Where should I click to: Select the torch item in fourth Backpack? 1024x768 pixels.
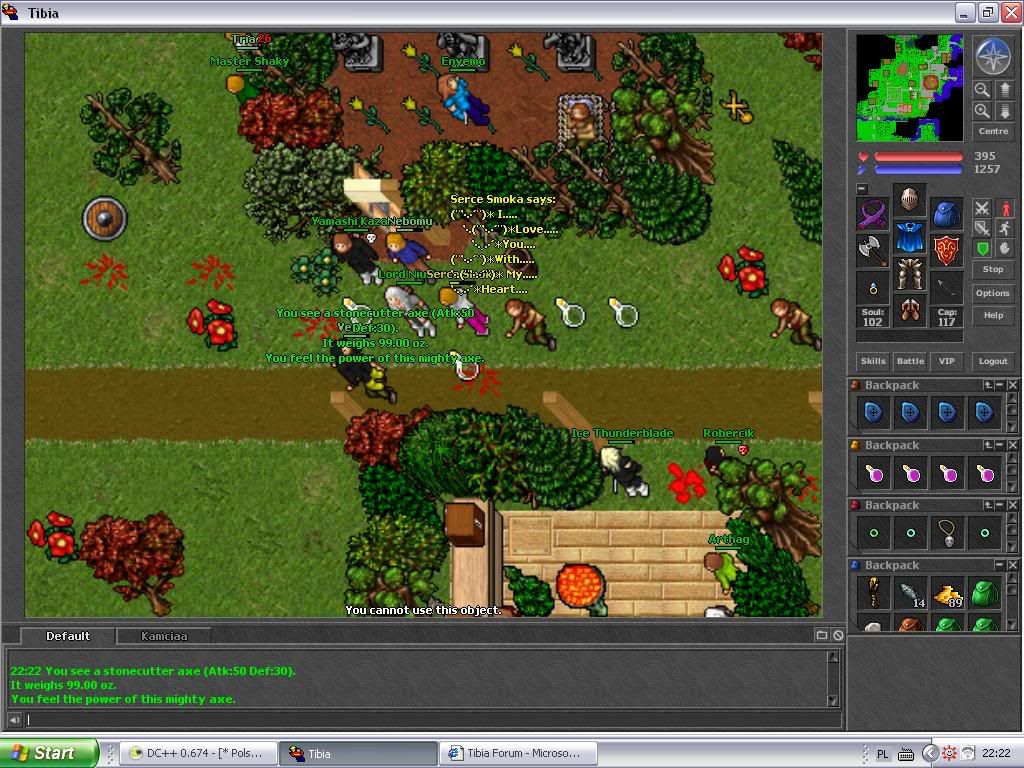874,593
